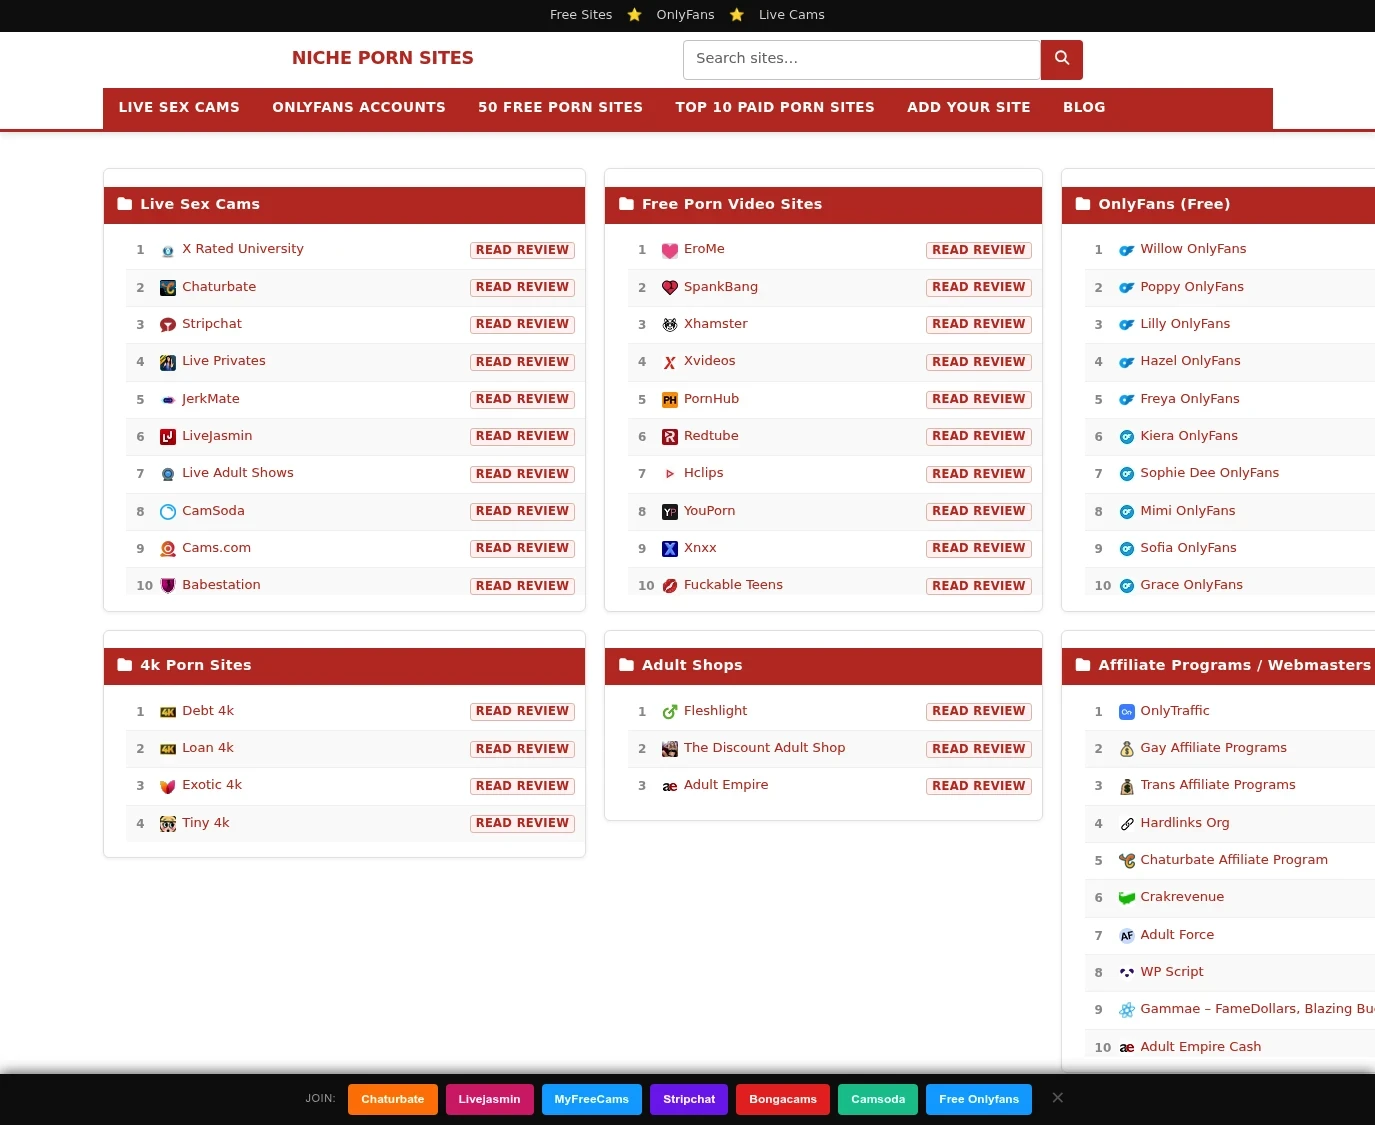Click the search sites input field
The image size is (1375, 1125).
pos(862,59)
